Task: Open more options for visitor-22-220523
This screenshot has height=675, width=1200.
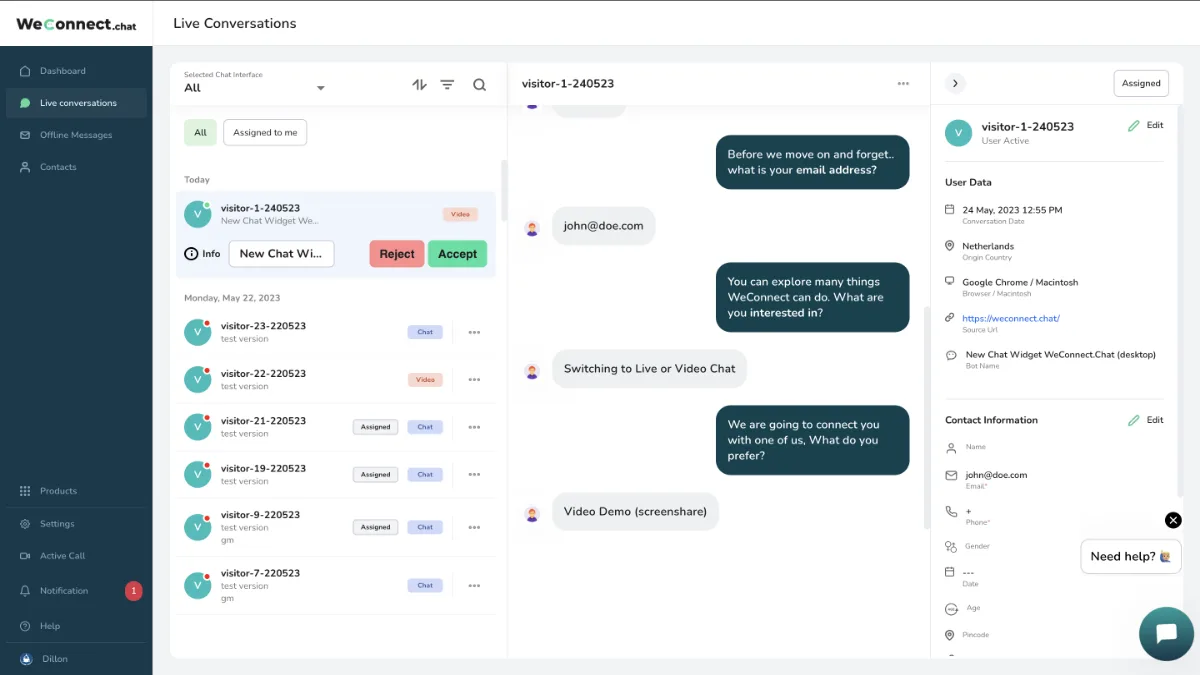Action: [x=474, y=380]
